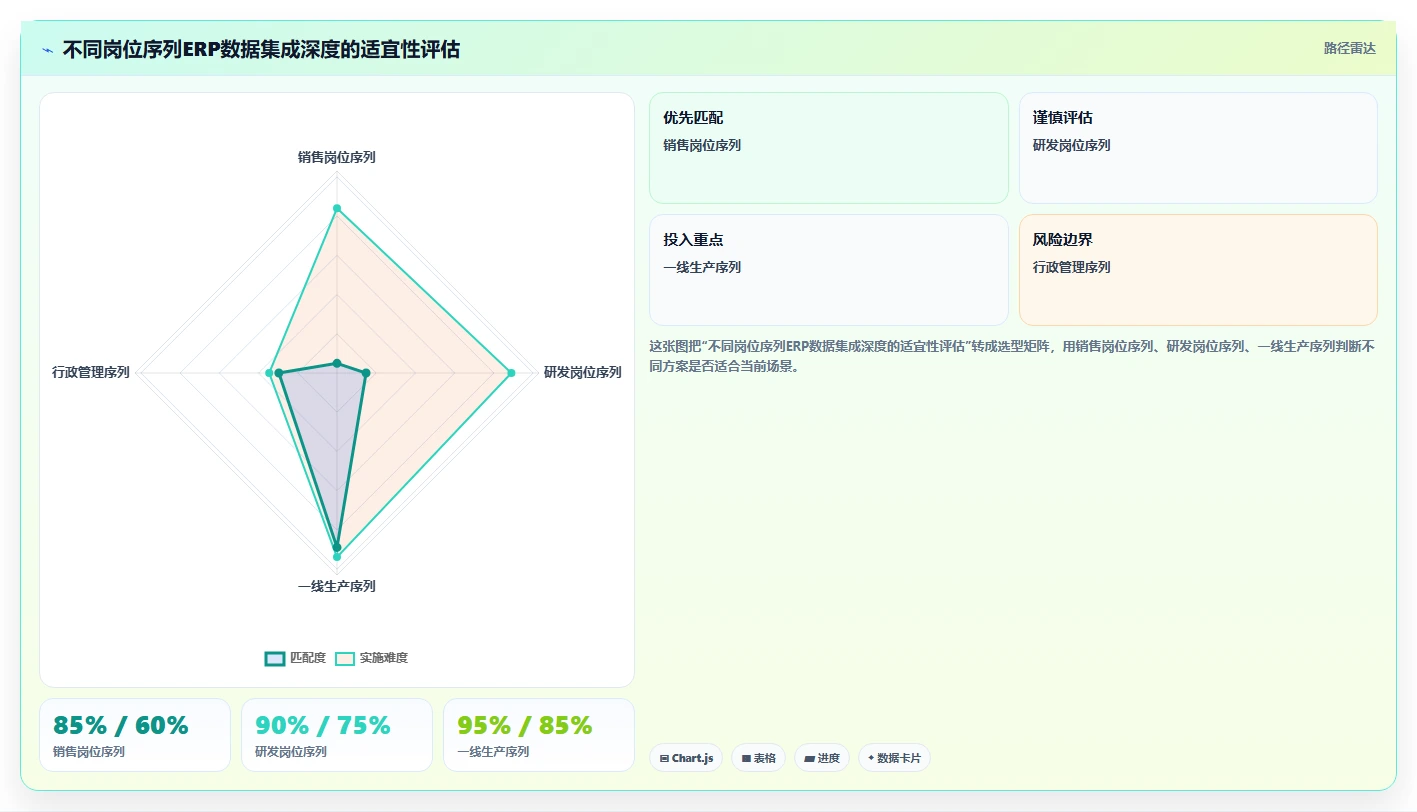Click the lightning icon beside the page title
The width and height of the screenshot is (1417, 812).
47,50
